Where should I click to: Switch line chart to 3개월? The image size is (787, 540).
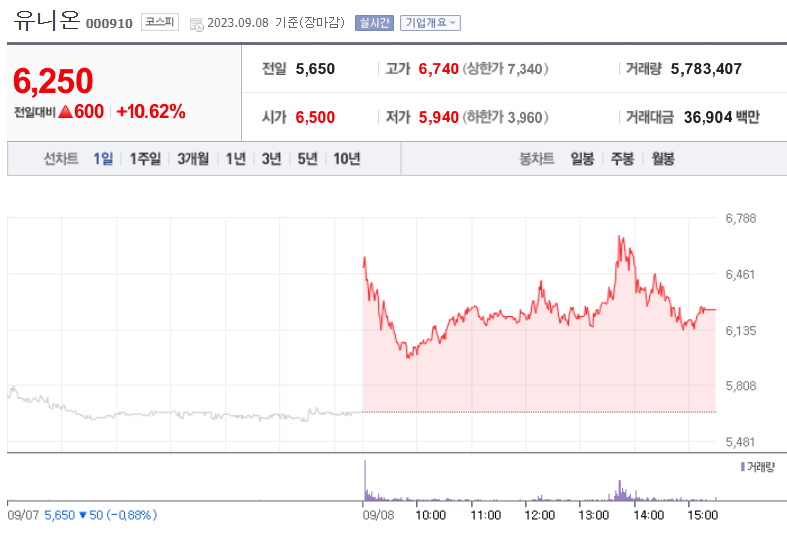click(x=193, y=159)
